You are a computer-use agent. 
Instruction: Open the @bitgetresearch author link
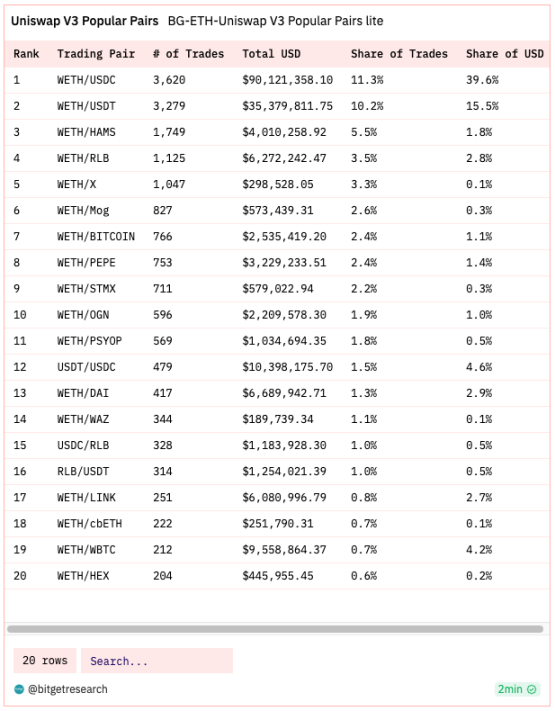[x=68, y=689]
